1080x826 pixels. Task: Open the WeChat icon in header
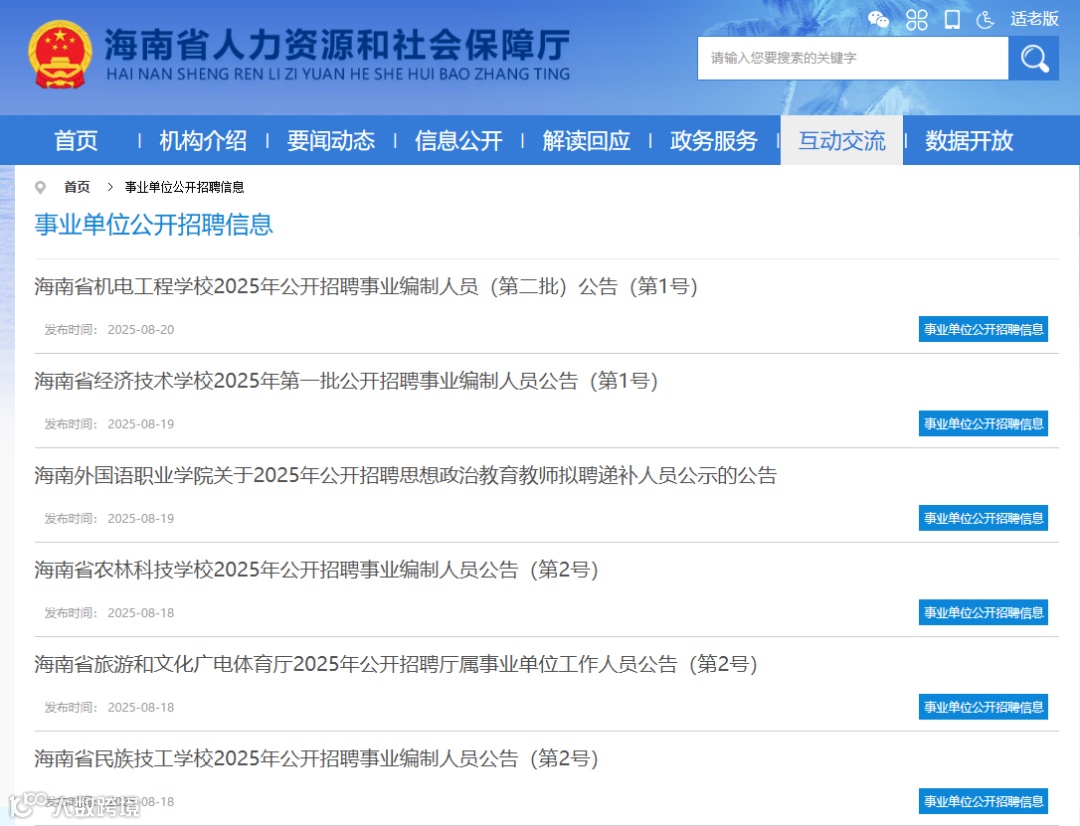[878, 19]
